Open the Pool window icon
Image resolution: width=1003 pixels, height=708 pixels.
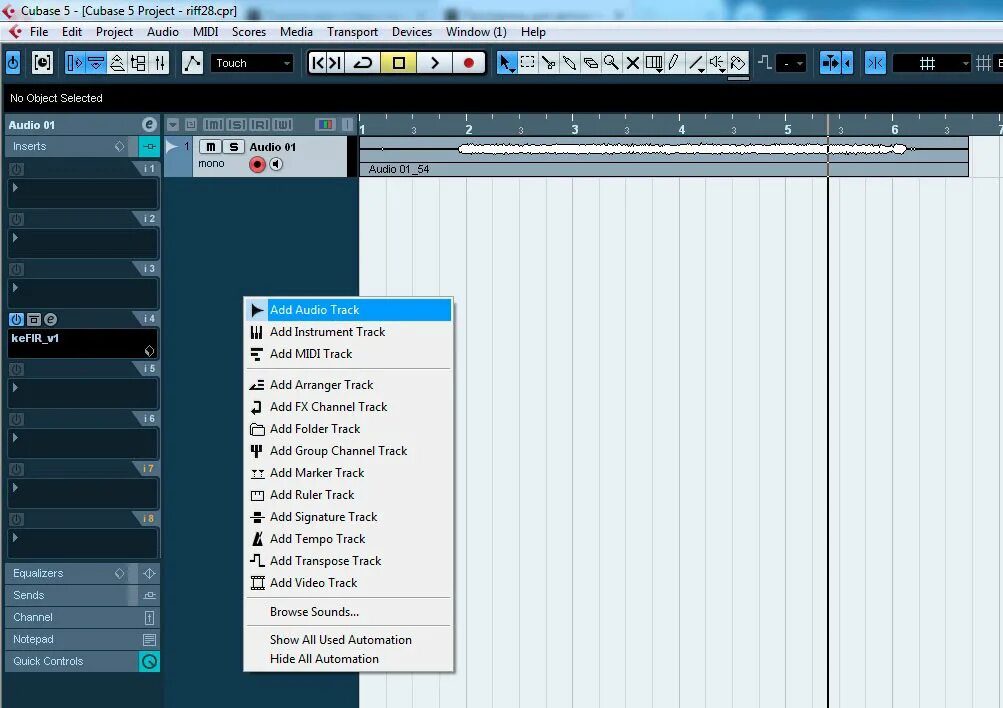[x=138, y=63]
